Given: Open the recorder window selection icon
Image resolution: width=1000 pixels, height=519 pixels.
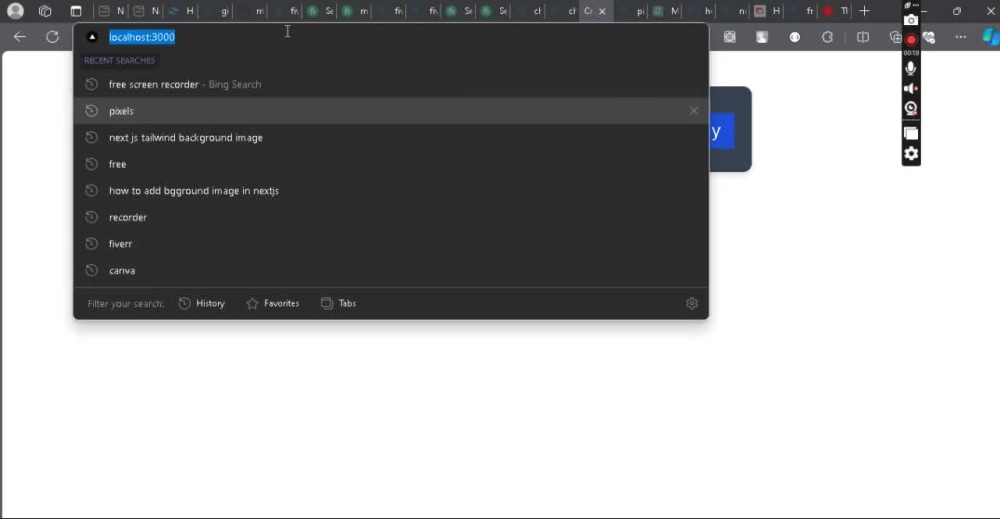Looking at the screenshot, I should tap(911, 133).
